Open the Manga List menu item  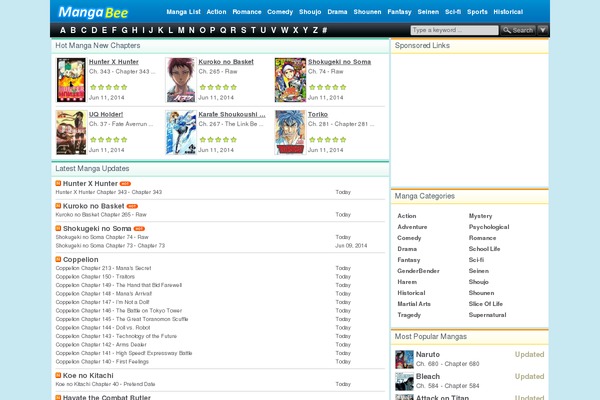pyautogui.click(x=183, y=12)
